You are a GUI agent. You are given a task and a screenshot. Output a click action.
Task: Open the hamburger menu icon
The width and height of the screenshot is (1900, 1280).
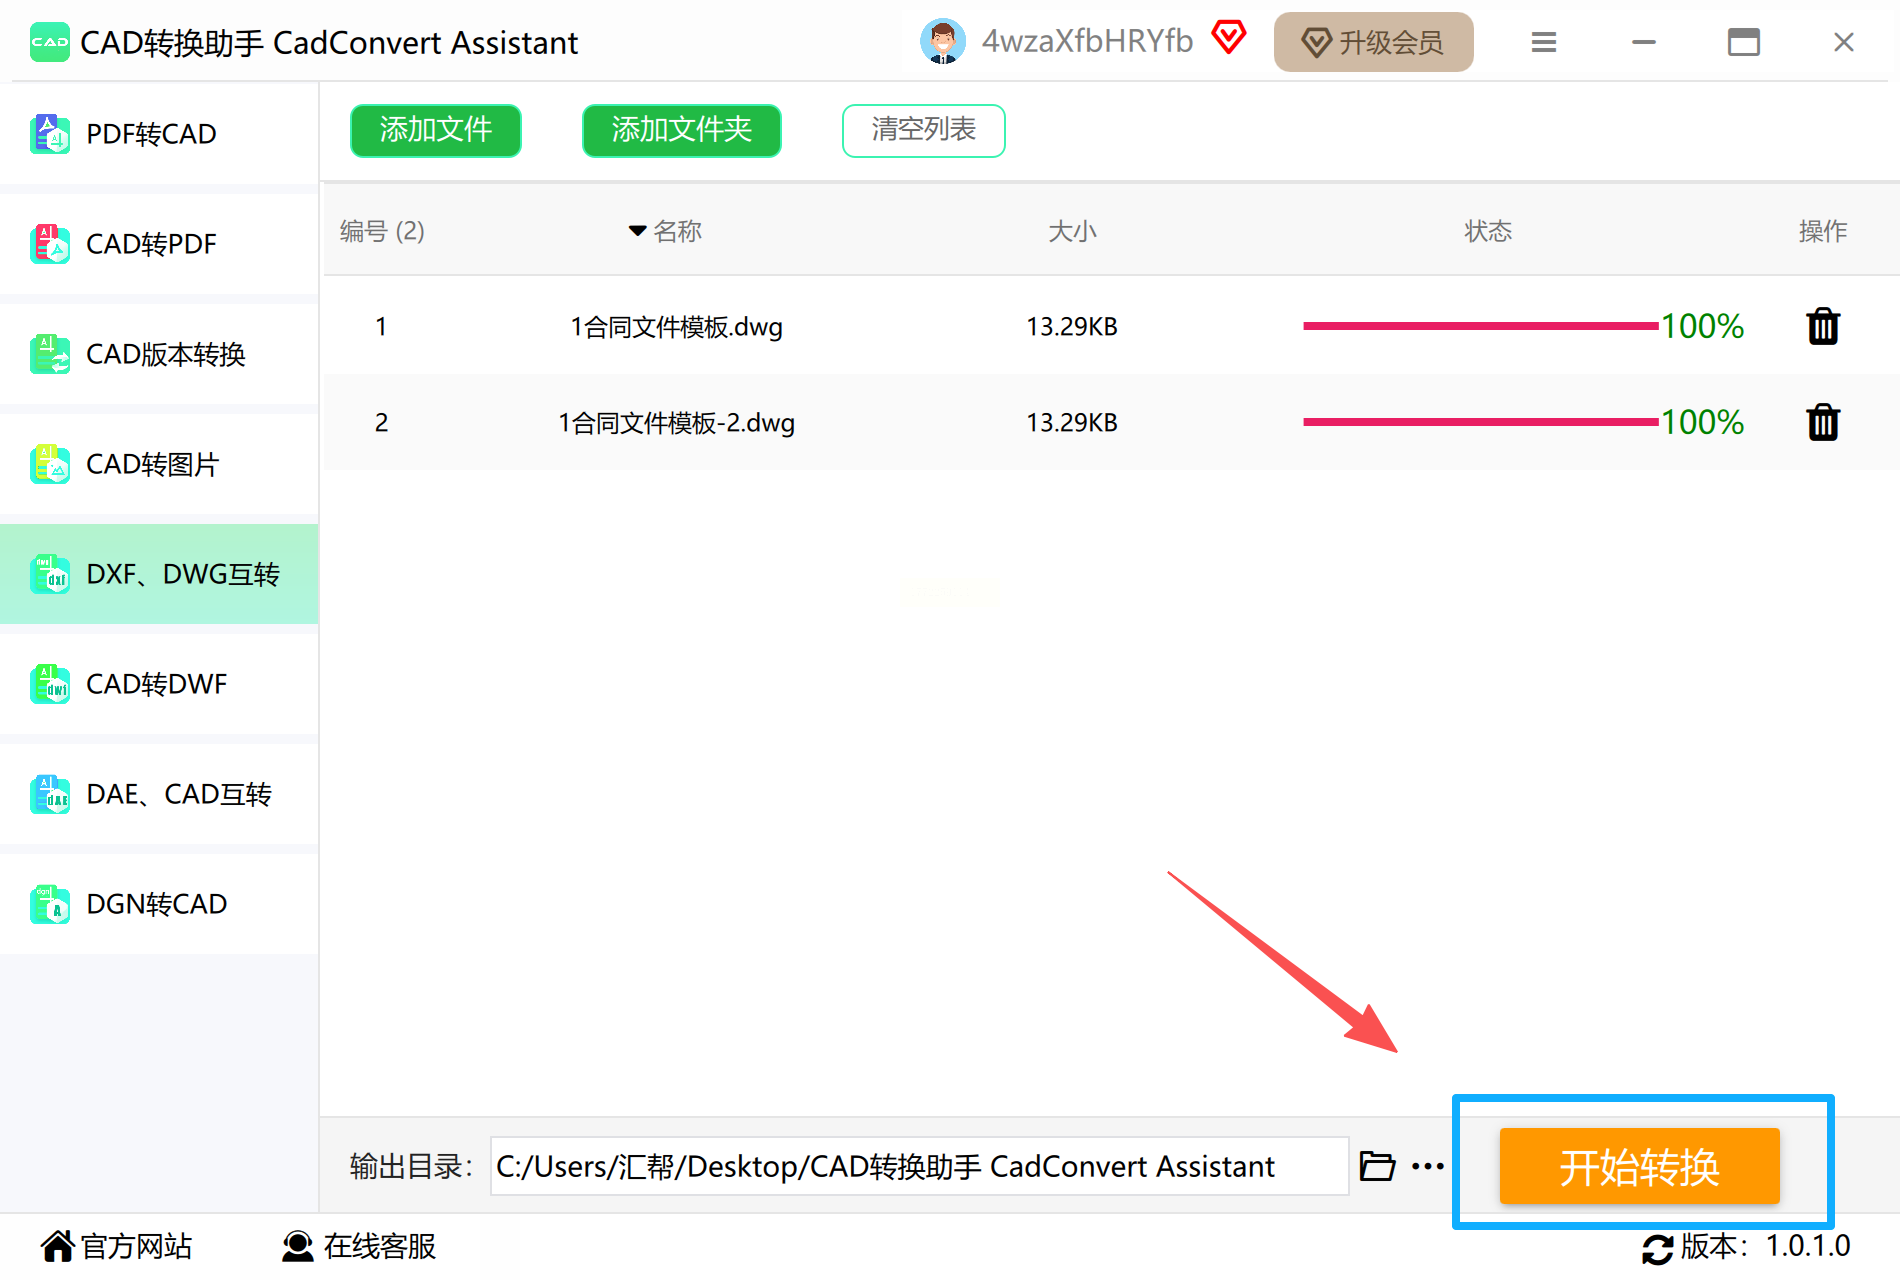pos(1544,42)
